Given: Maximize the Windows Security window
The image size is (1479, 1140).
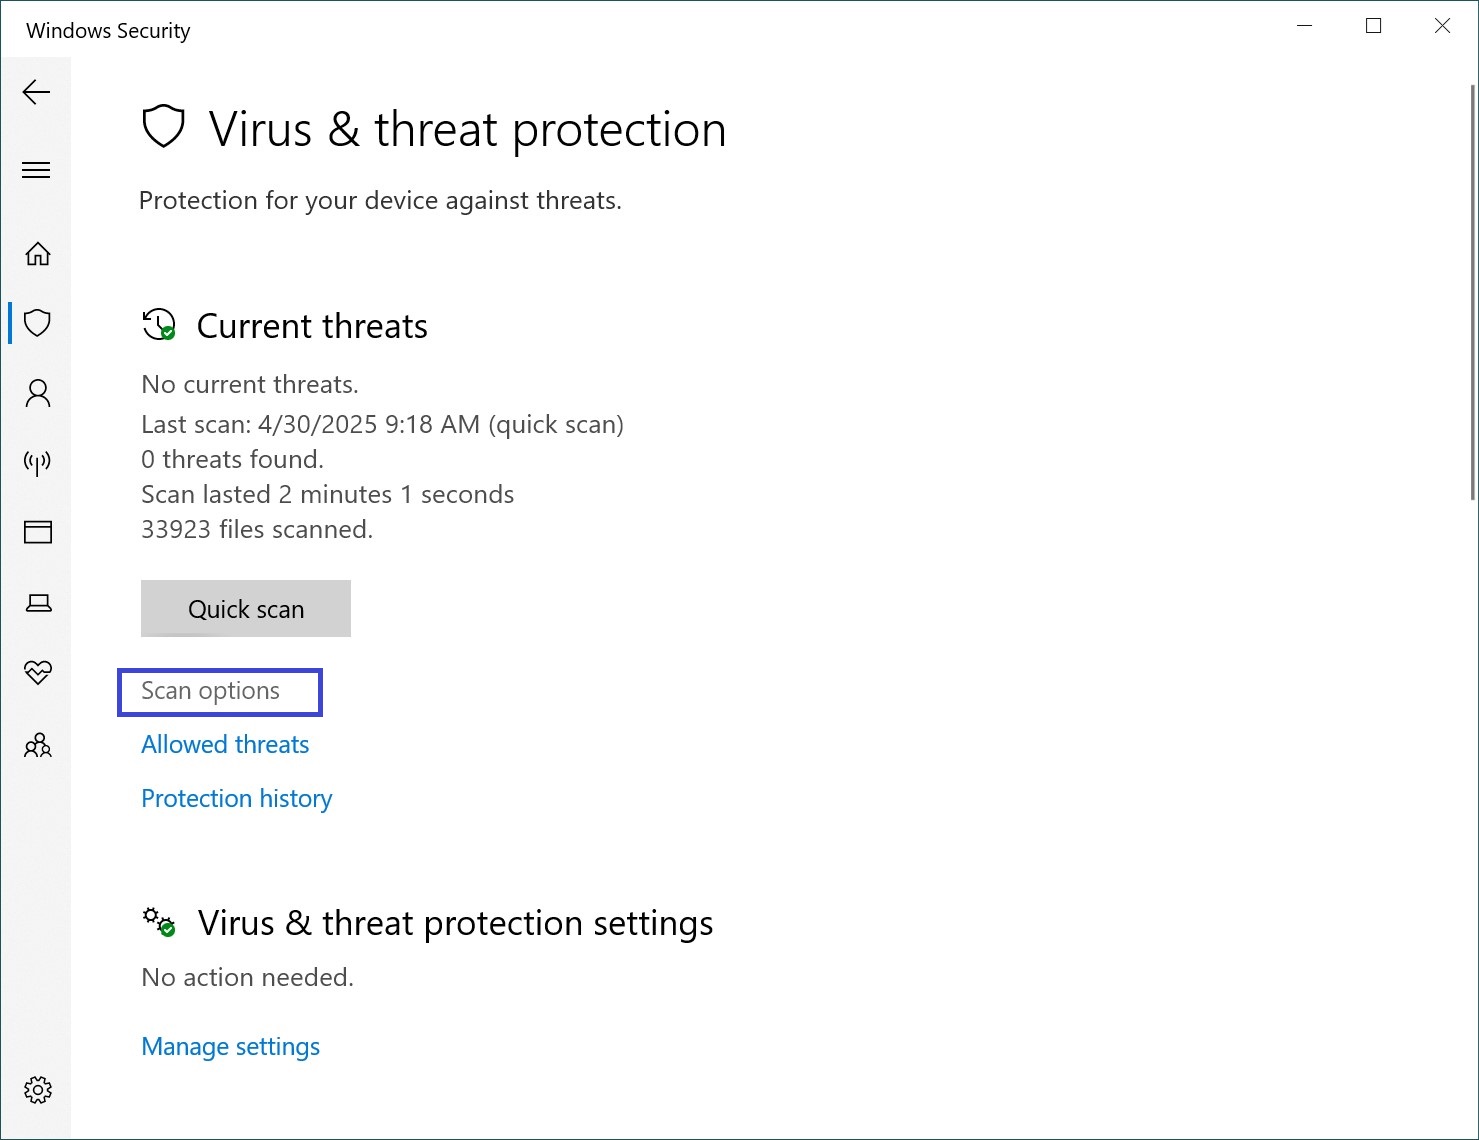Looking at the screenshot, I should (1374, 26).
